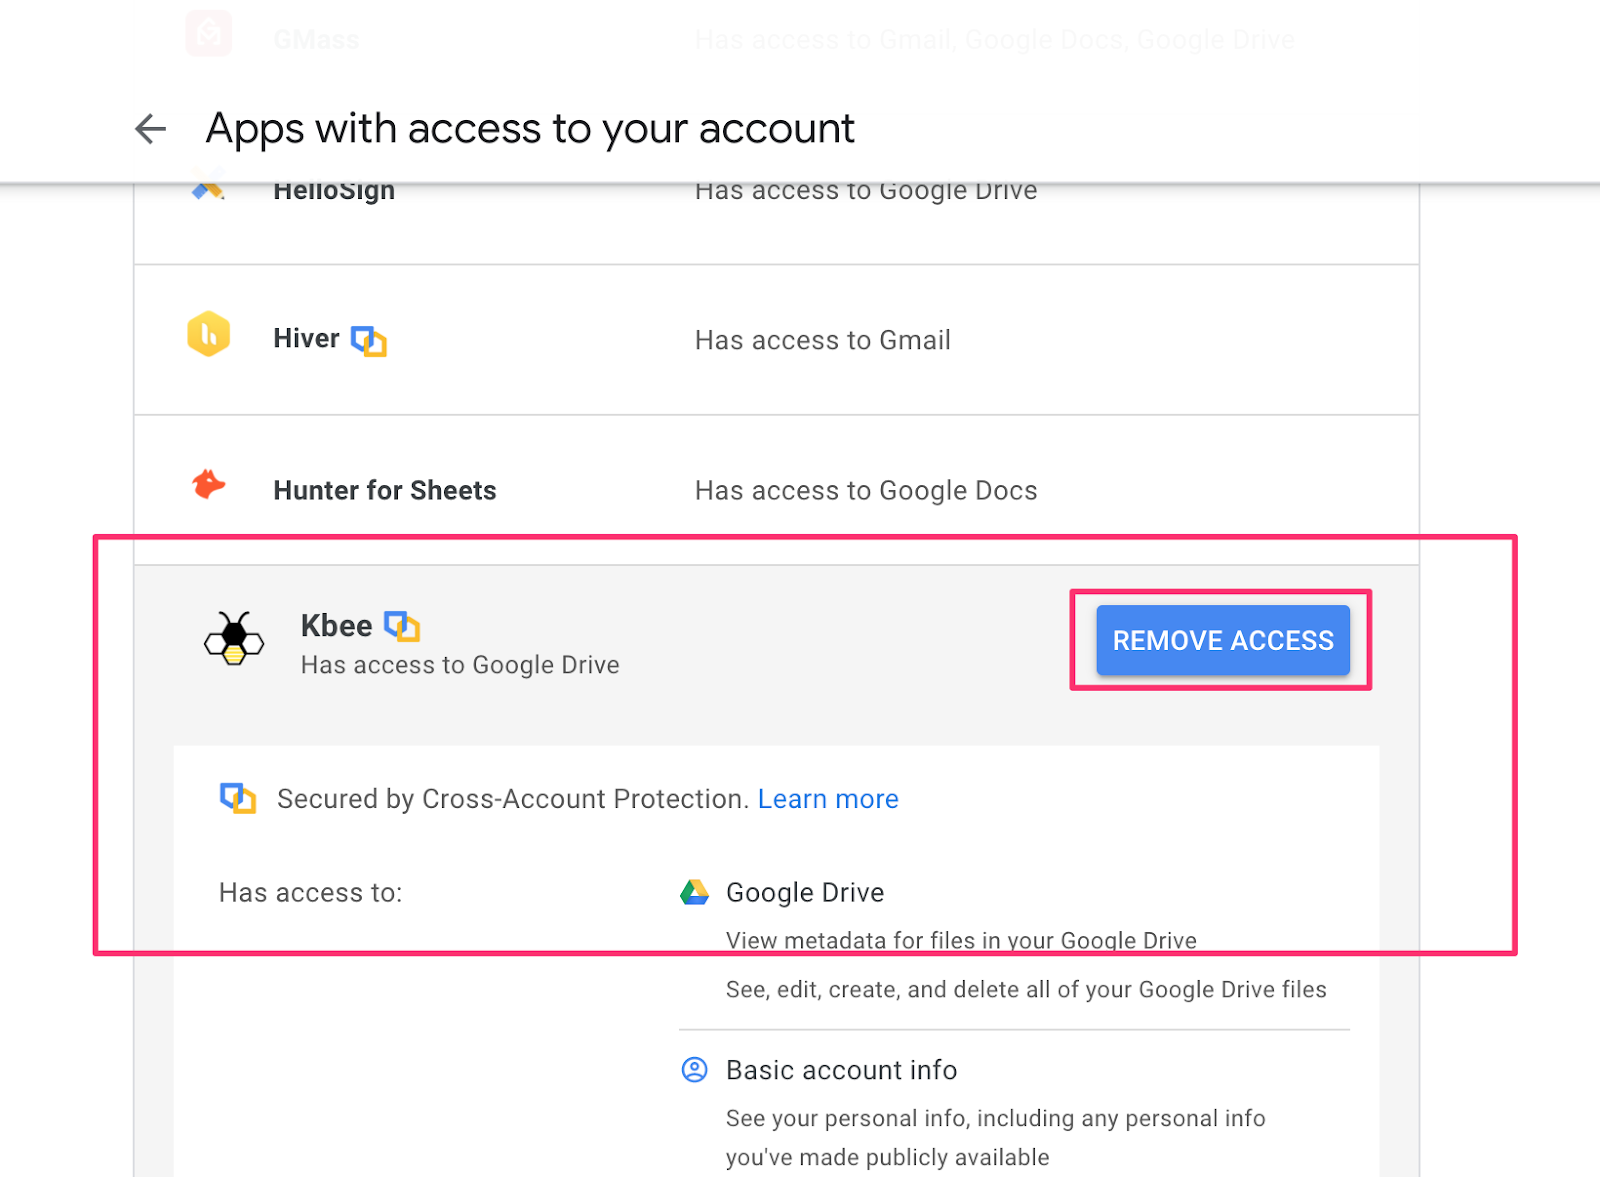Click the Hunter for Sheets fox icon

(x=208, y=485)
